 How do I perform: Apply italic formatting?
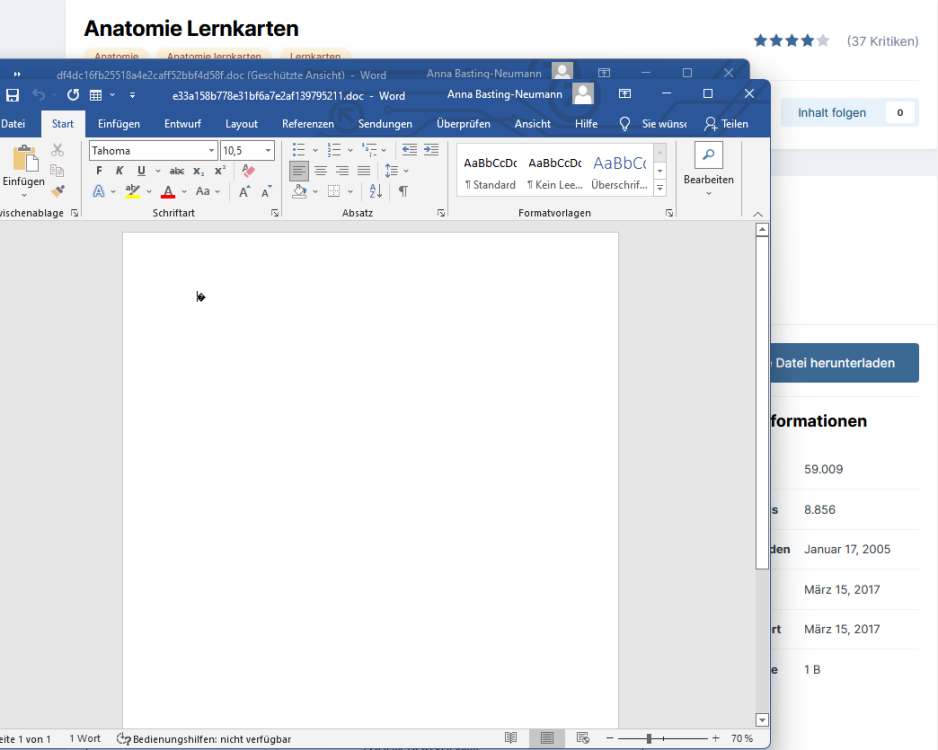[120, 170]
